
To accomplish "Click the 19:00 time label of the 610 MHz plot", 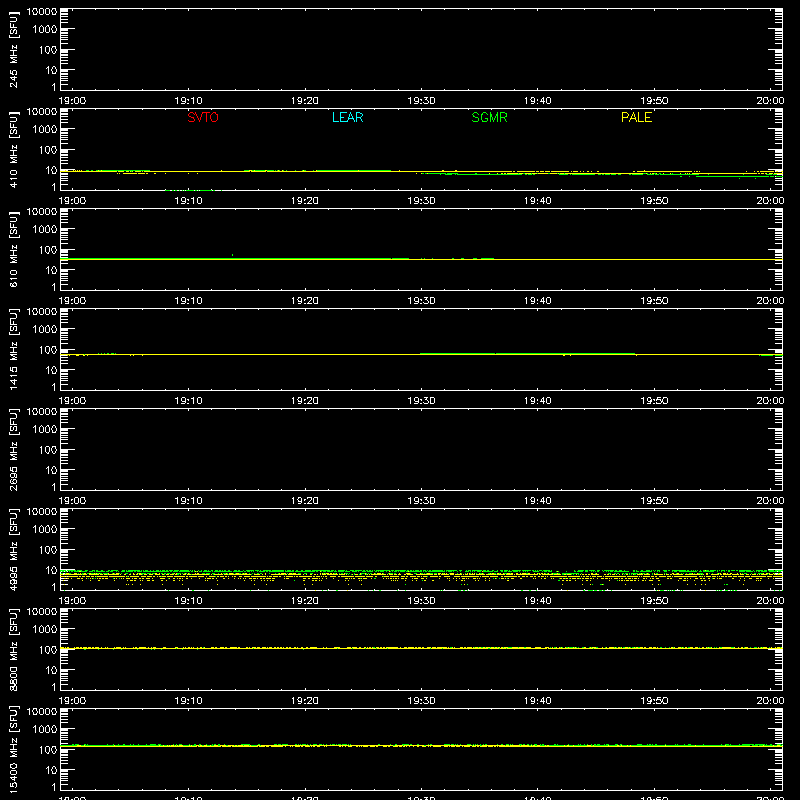I will coord(72,301).
